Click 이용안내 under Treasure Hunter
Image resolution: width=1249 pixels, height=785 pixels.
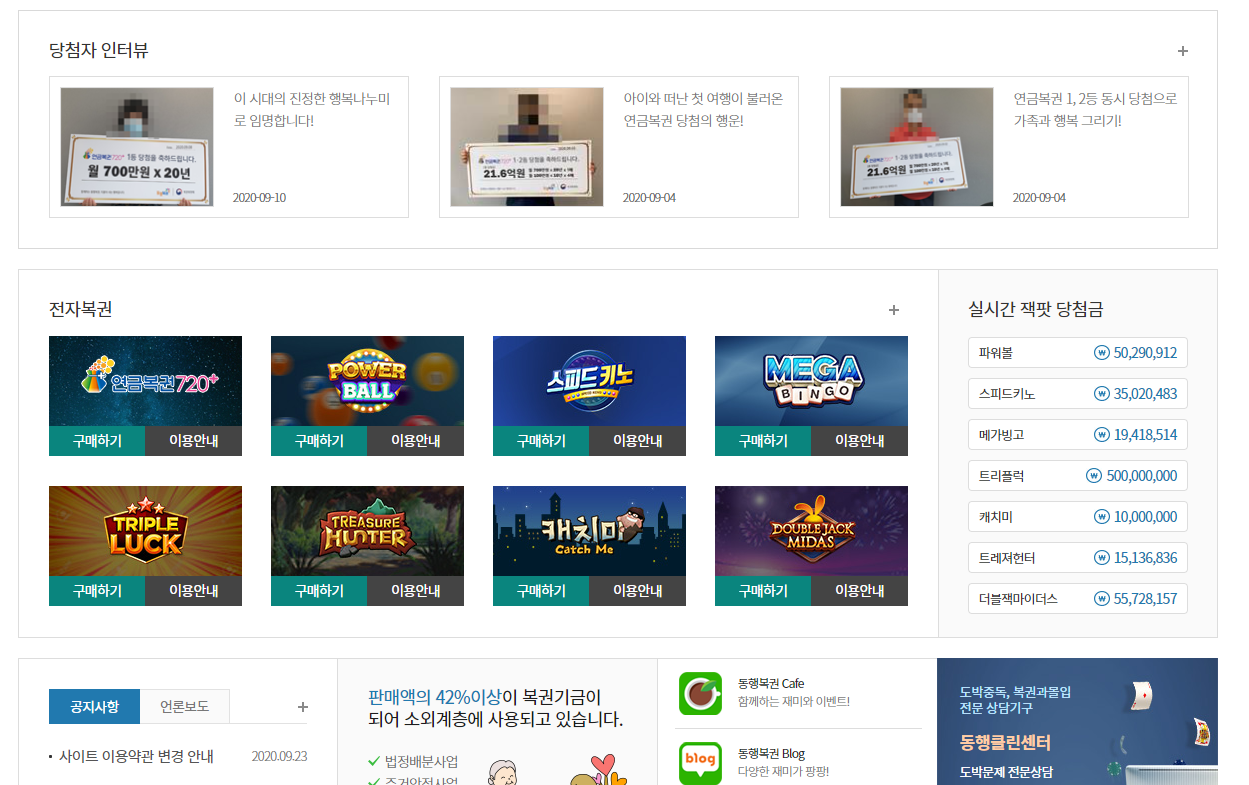click(x=415, y=591)
